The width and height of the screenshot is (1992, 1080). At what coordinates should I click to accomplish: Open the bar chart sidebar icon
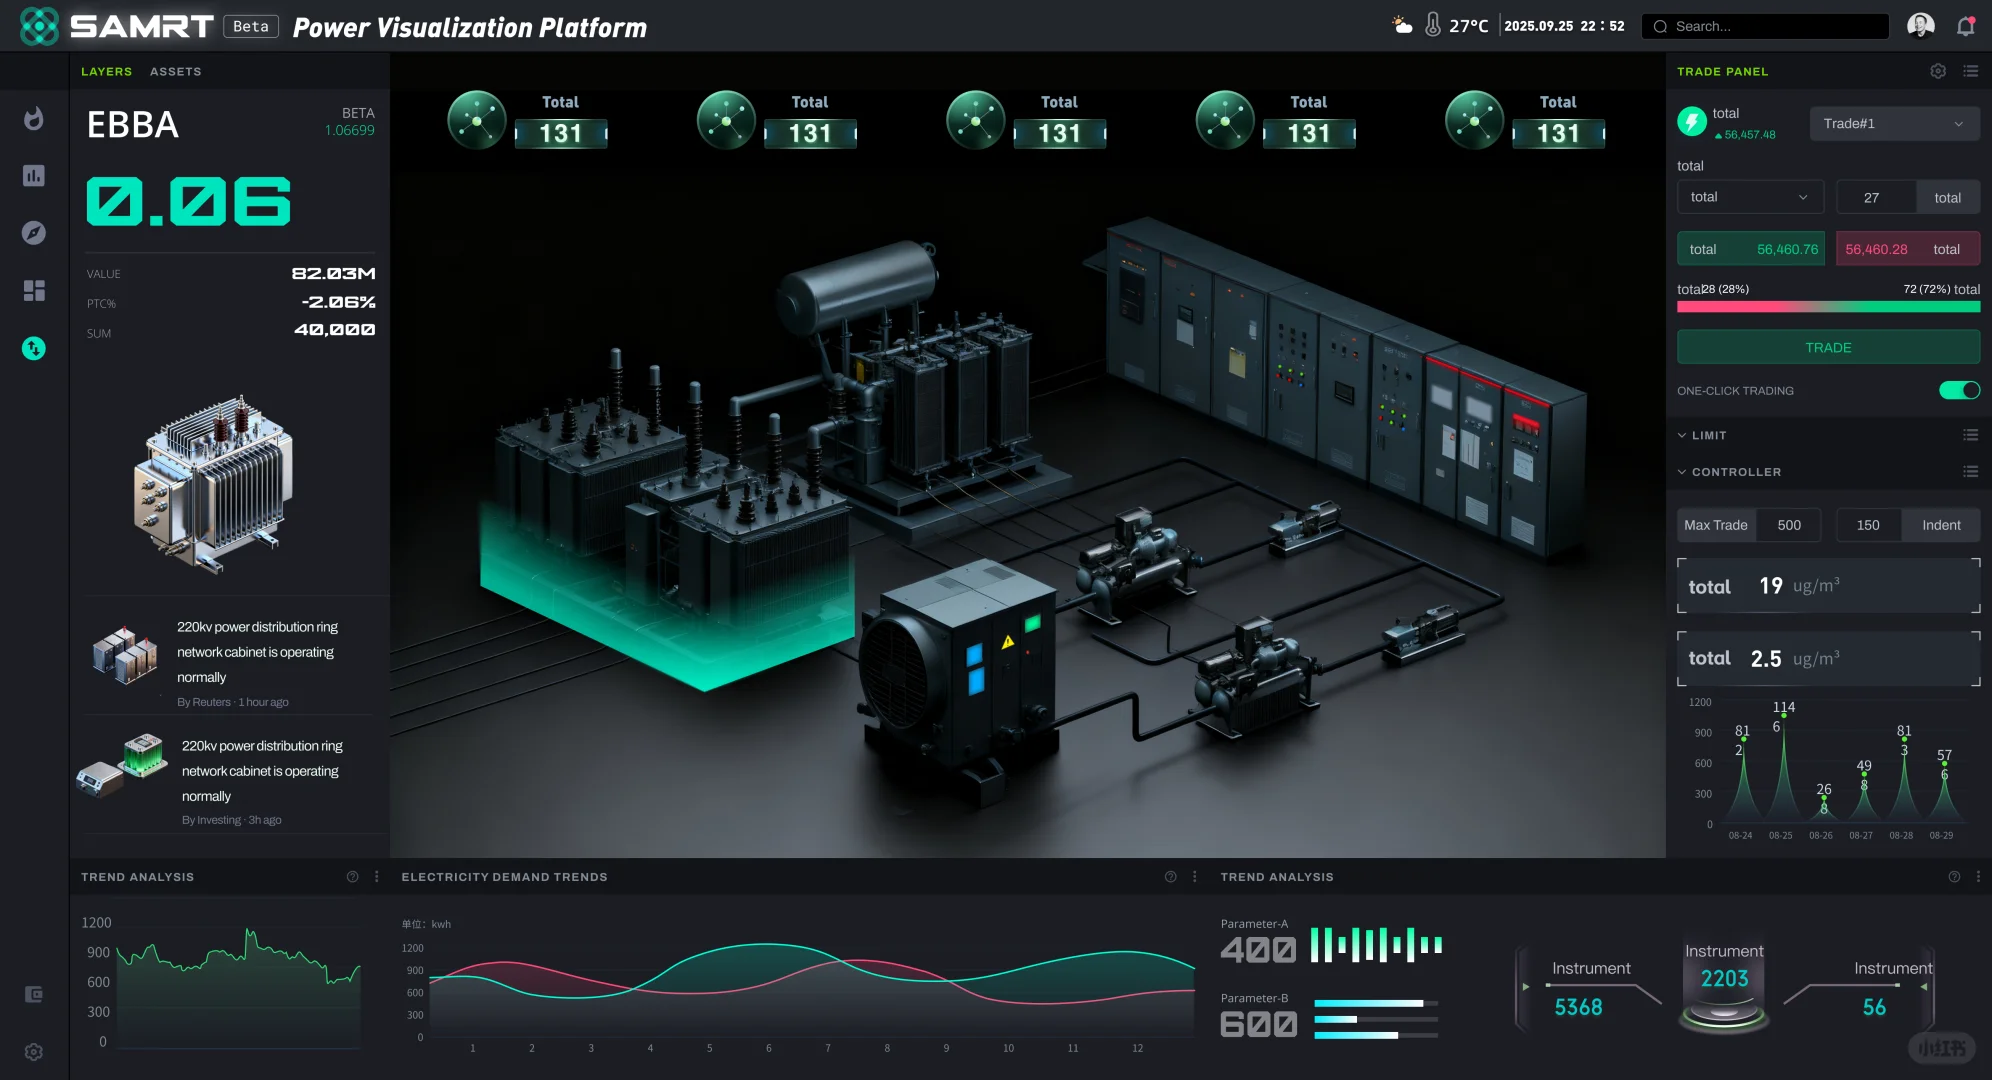[34, 176]
